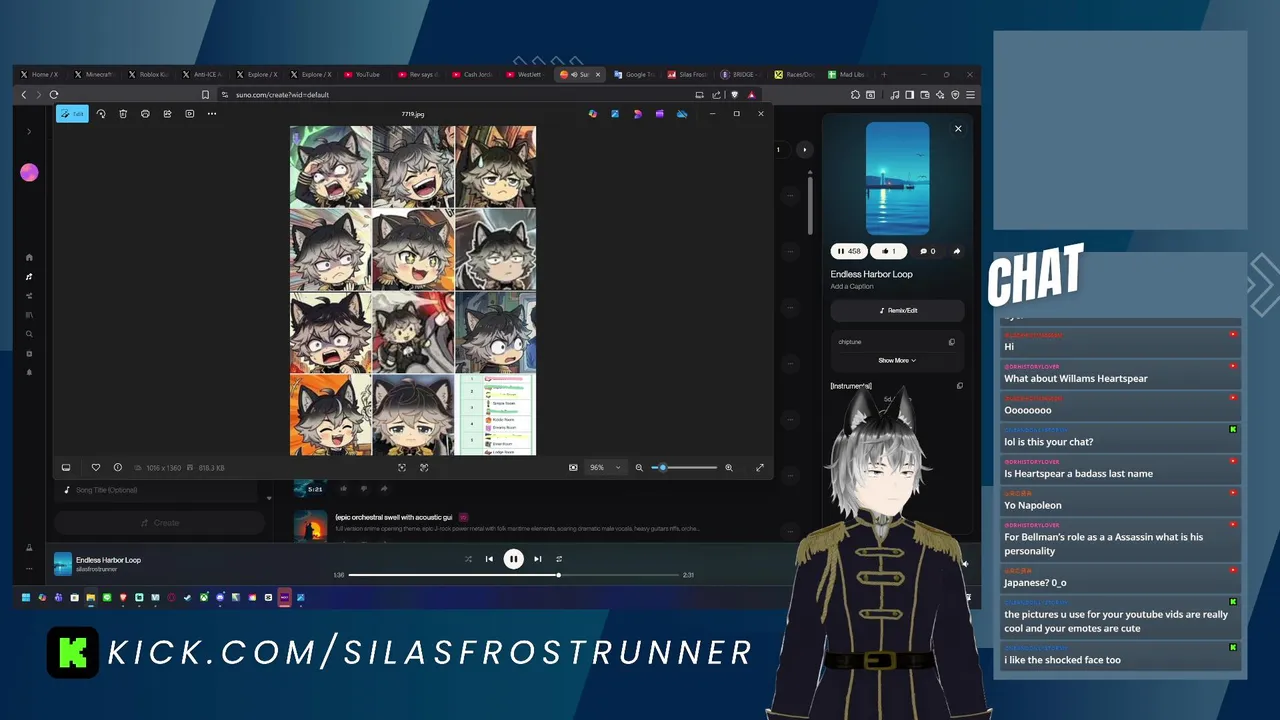Close the Endless Harbor Loop details panel
Viewport: 1280px width, 720px height.
(958, 129)
